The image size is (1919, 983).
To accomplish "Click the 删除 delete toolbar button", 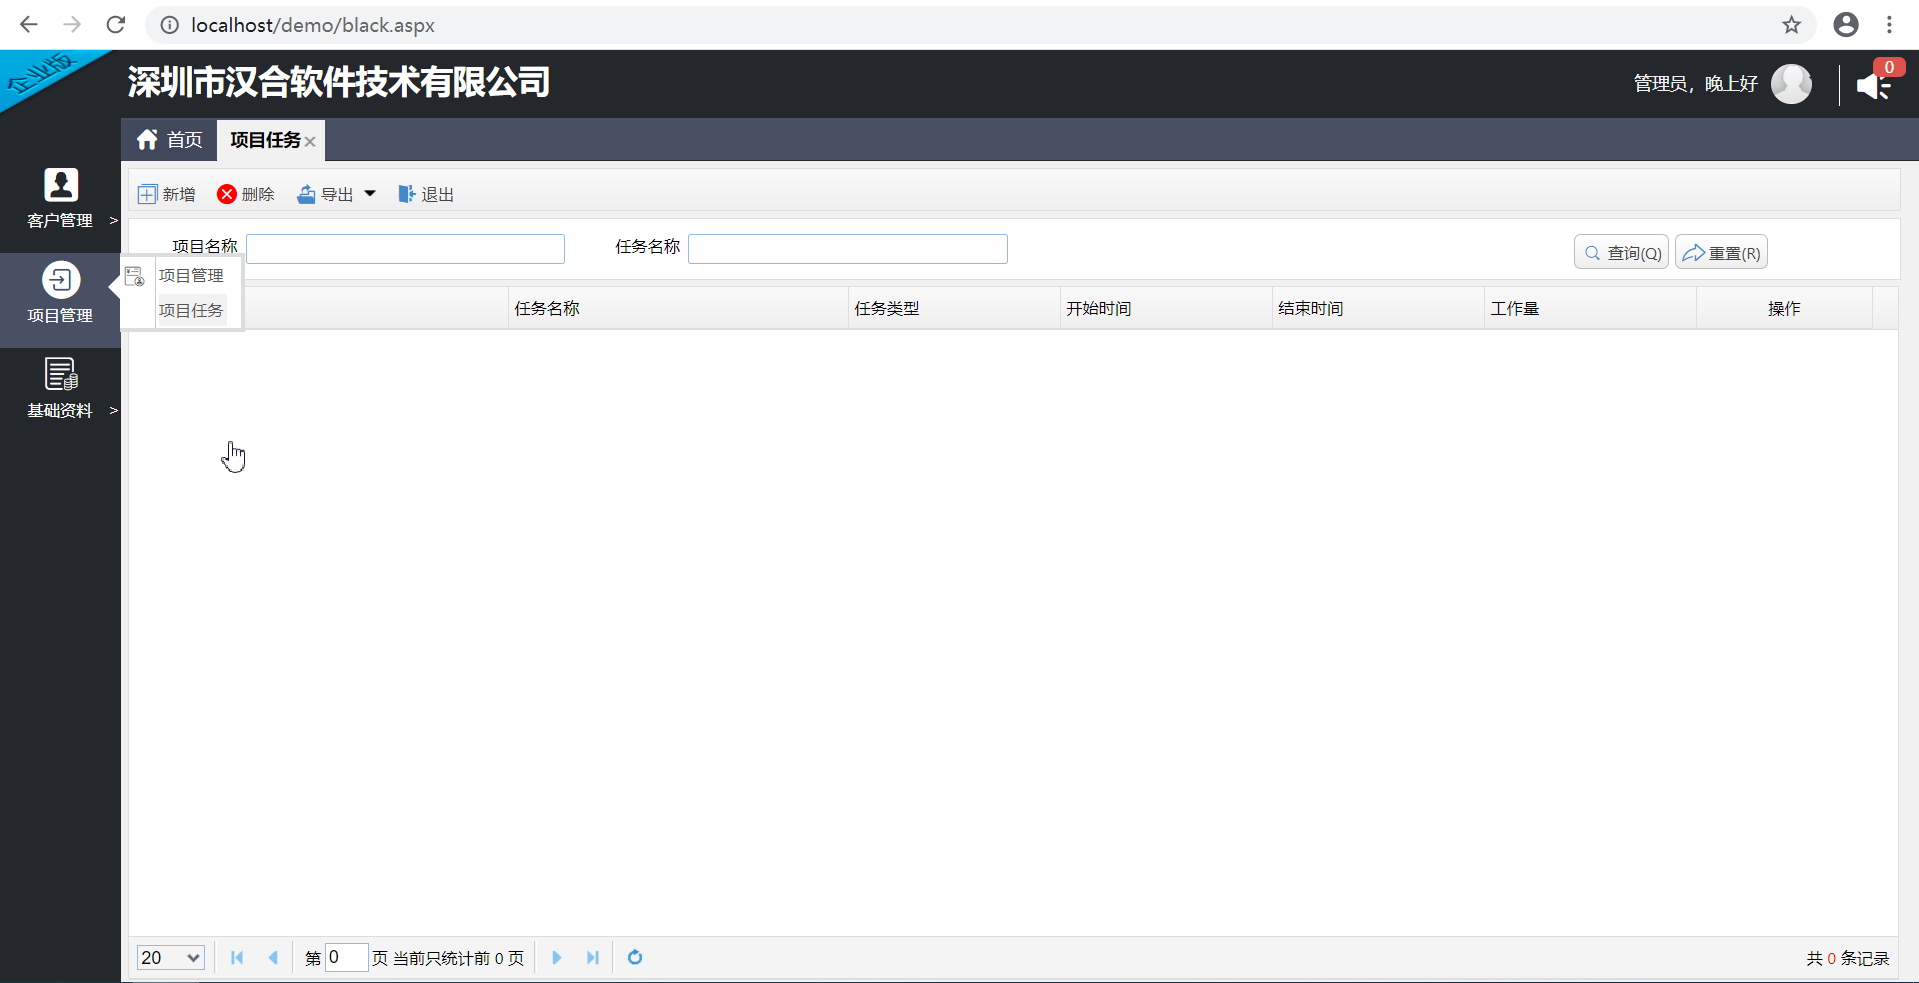I will (246, 194).
